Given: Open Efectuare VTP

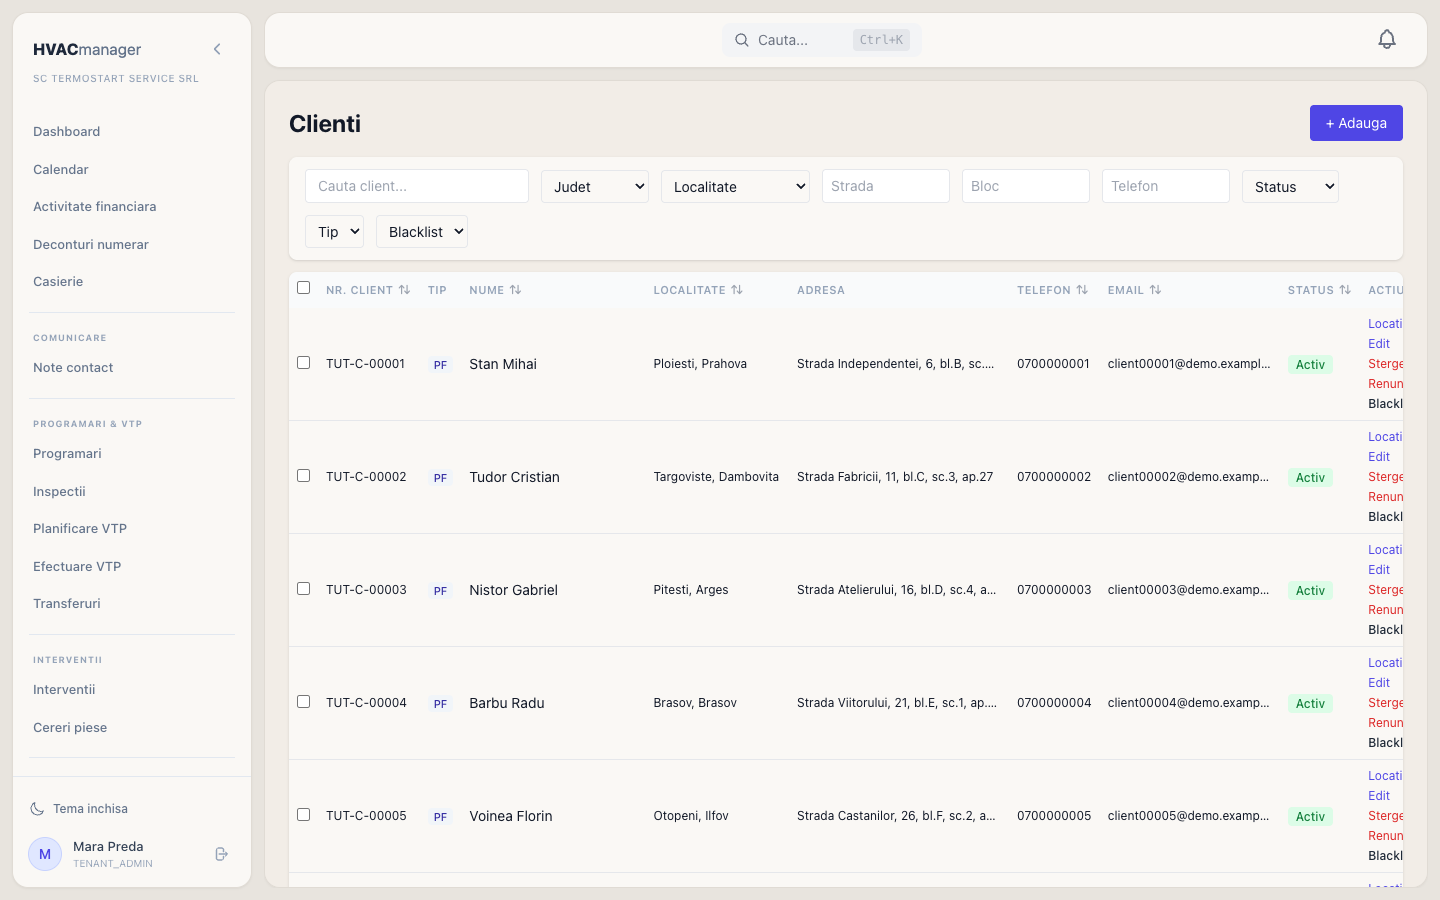Looking at the screenshot, I should click(77, 567).
